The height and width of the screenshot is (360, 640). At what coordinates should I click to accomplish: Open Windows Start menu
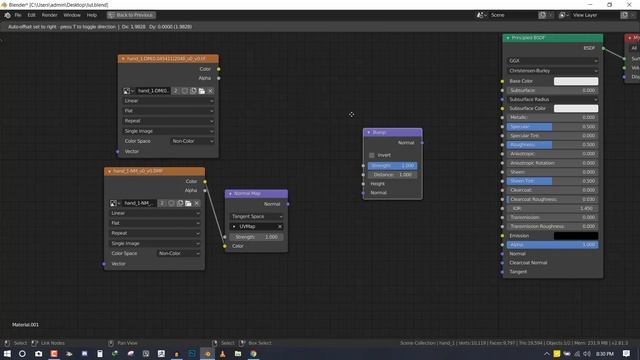point(7,354)
